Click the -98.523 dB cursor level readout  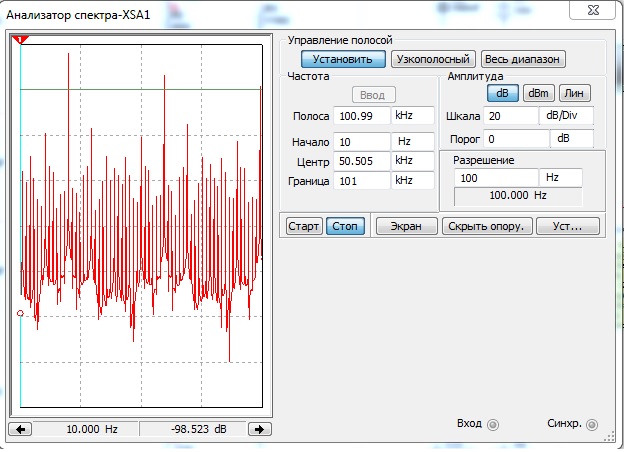point(193,429)
